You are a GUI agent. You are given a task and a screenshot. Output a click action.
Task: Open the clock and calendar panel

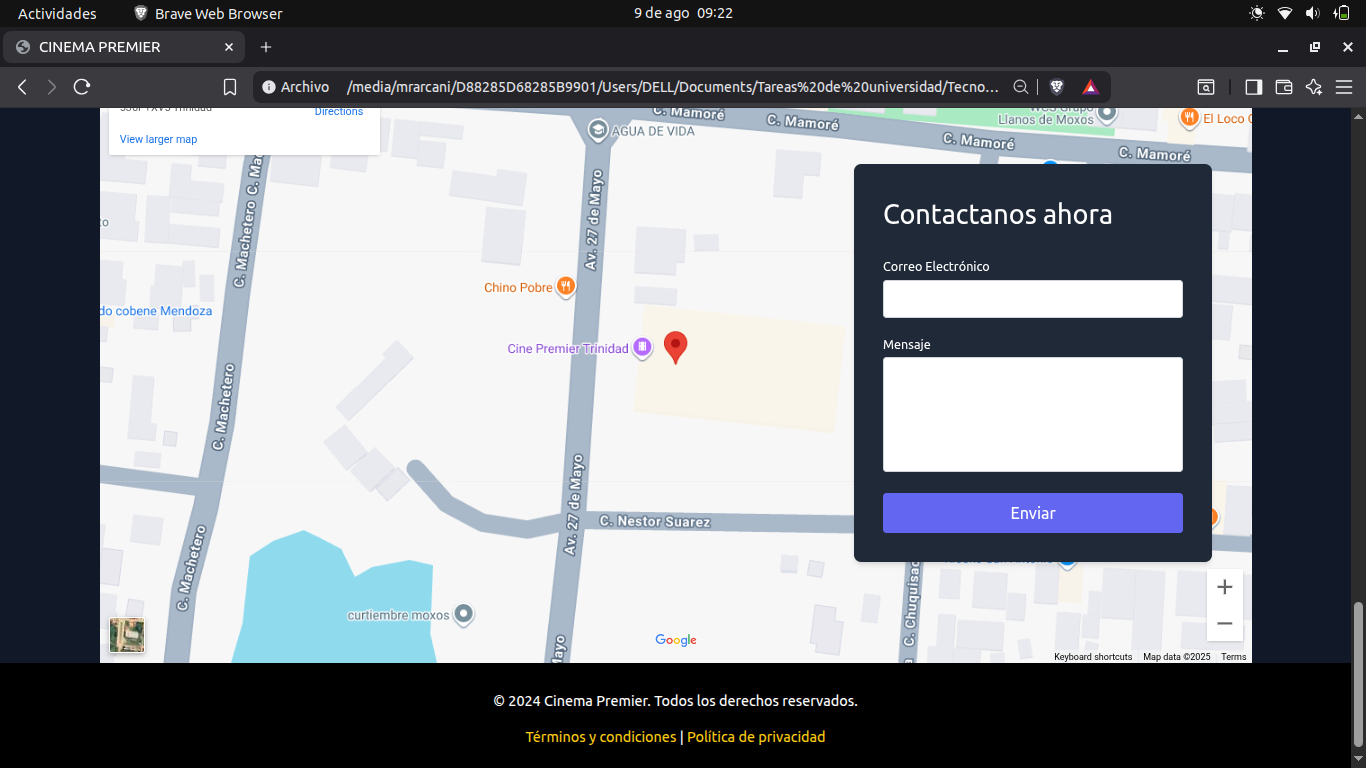(683, 13)
